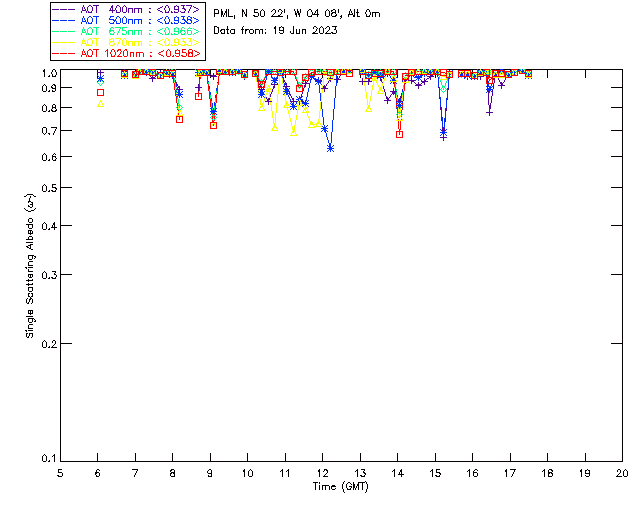
Task: Click the yellow triangle marker at 6 GMT
Action: [x=100, y=104]
